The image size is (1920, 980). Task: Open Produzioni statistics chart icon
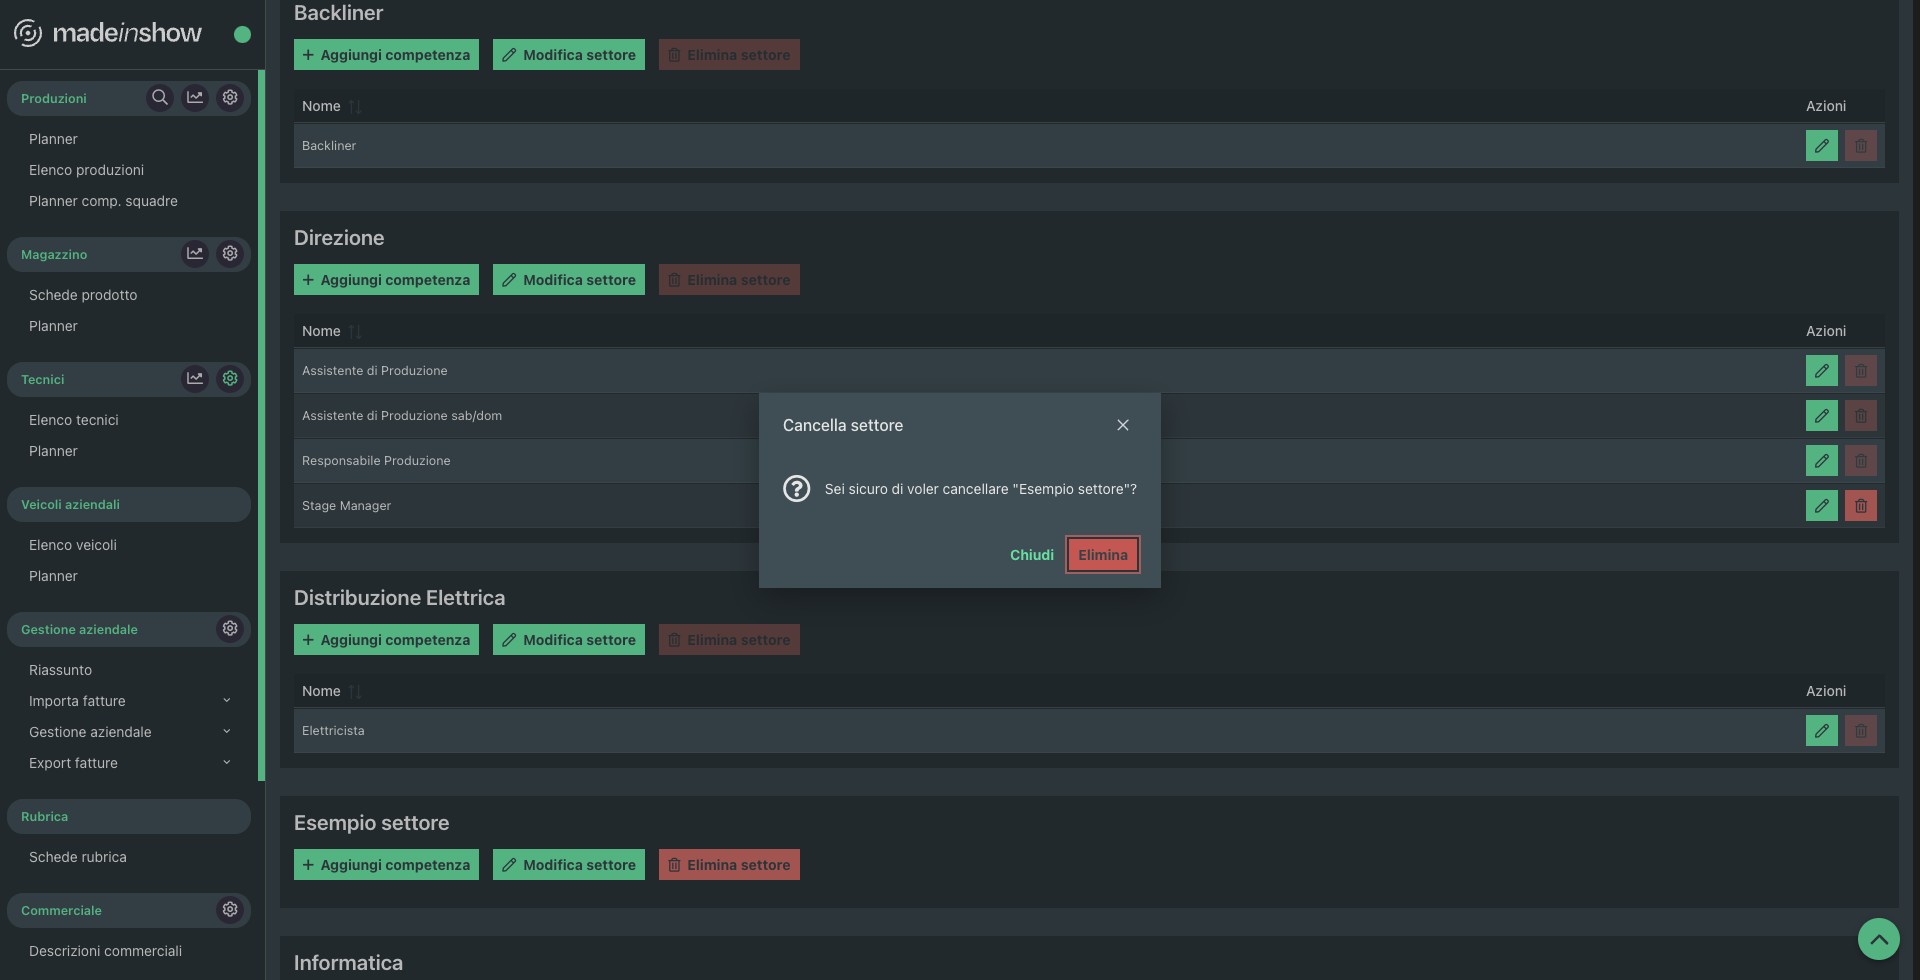(195, 98)
